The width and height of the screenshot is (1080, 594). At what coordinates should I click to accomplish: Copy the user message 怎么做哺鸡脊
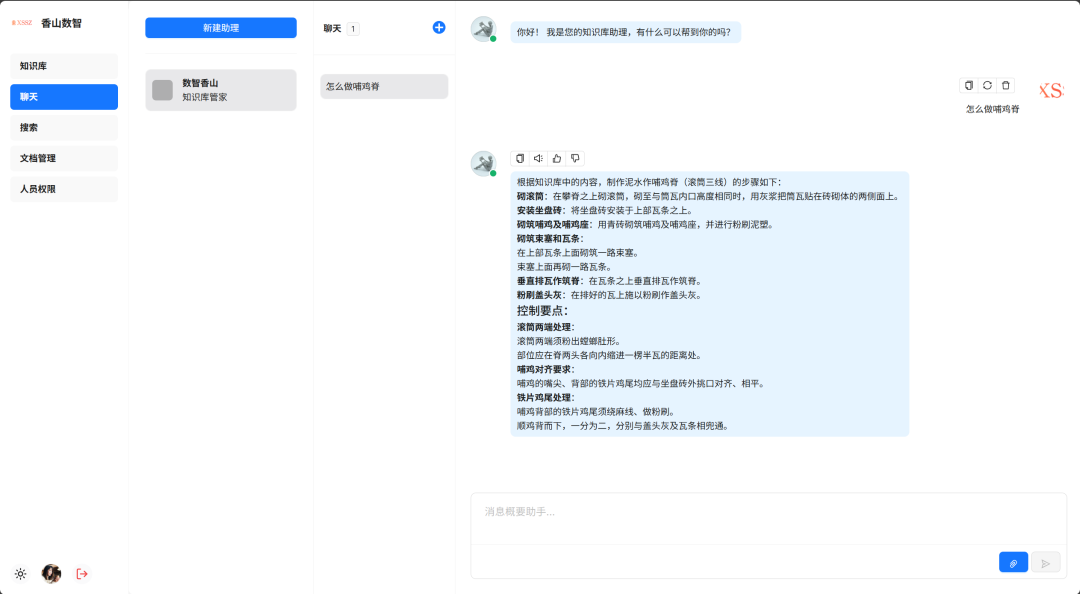968,86
